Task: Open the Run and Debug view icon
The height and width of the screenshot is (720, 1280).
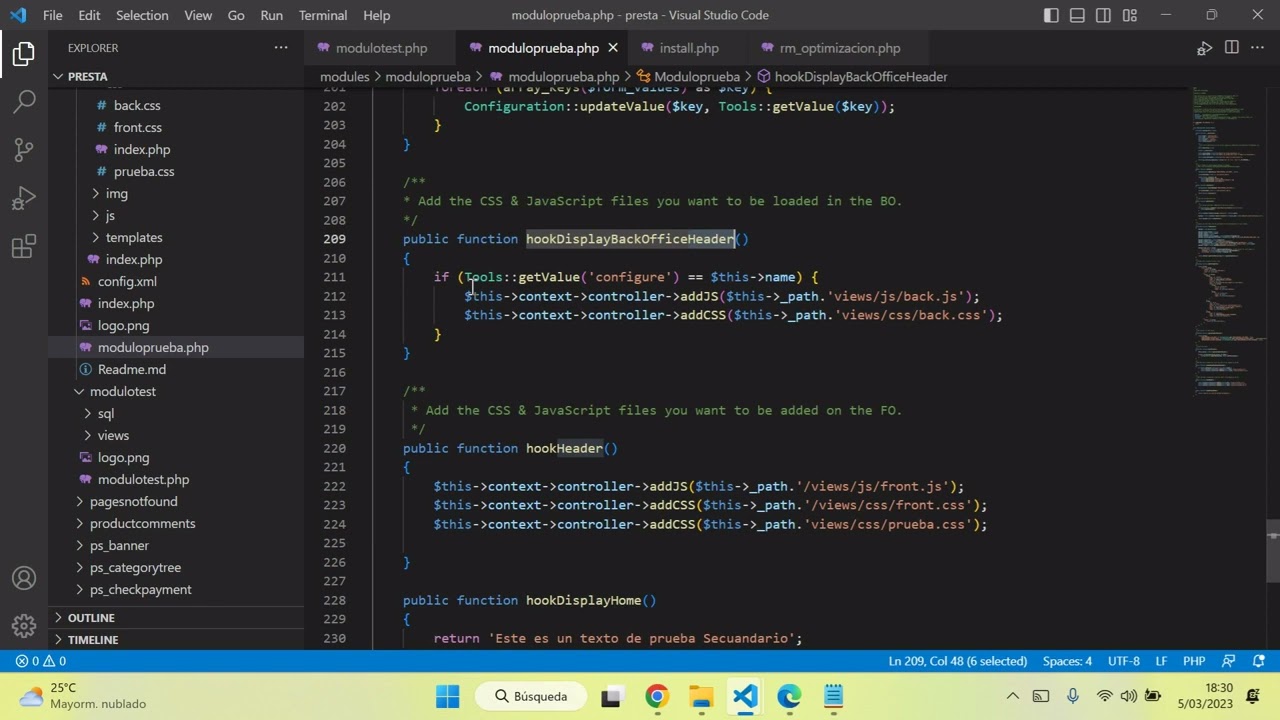Action: 24,198
